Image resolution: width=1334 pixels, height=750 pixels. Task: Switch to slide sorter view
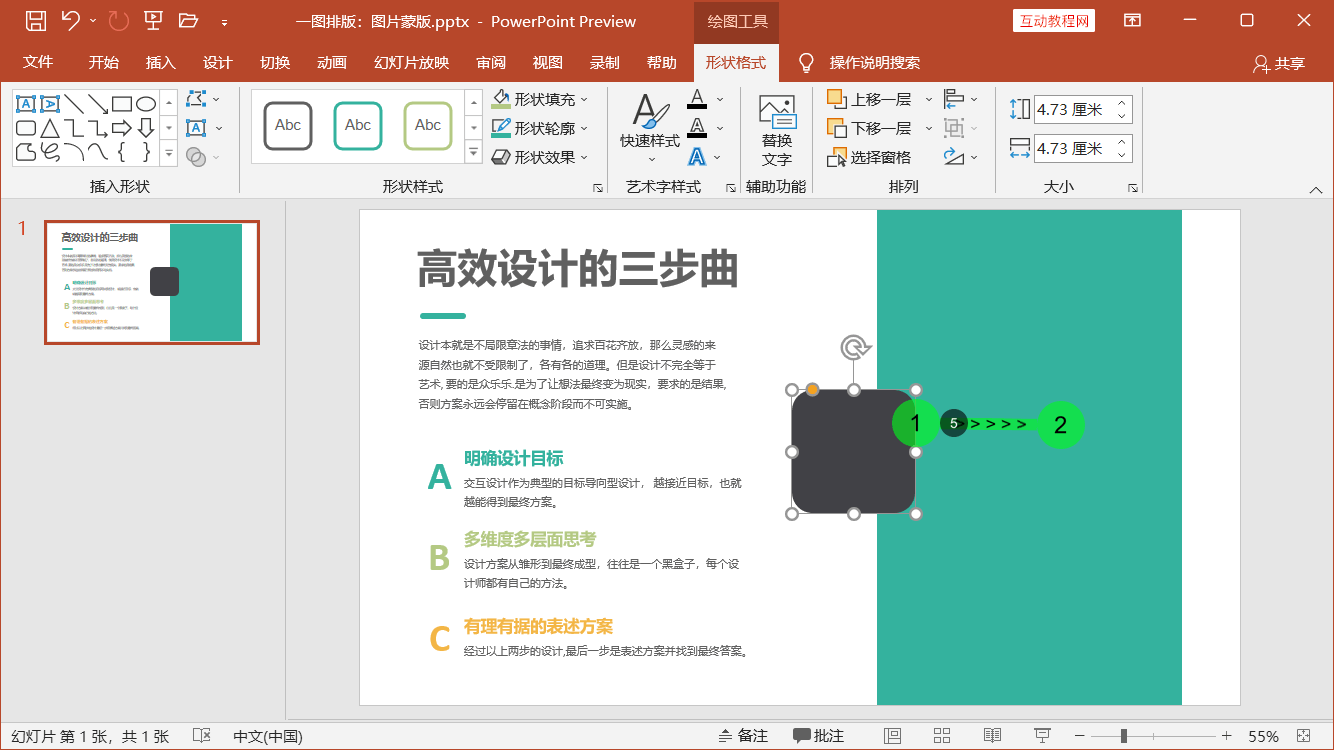pyautogui.click(x=942, y=736)
